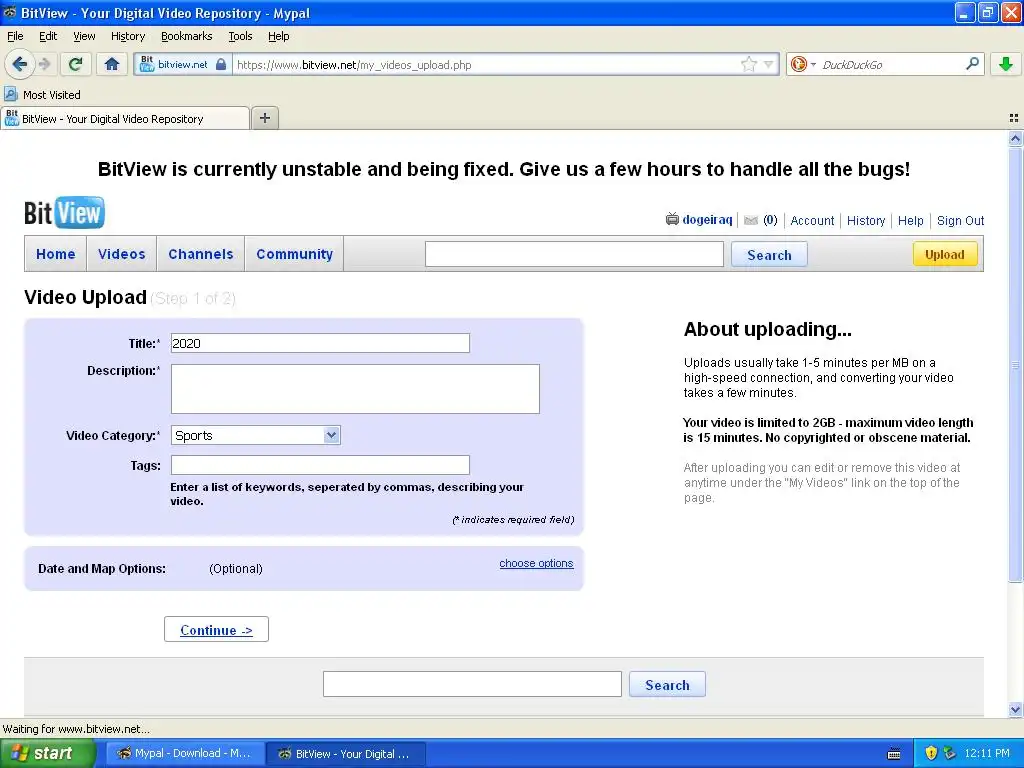Switch to Mypal - Download taskbar window
The height and width of the screenshot is (768, 1024).
pos(184,754)
